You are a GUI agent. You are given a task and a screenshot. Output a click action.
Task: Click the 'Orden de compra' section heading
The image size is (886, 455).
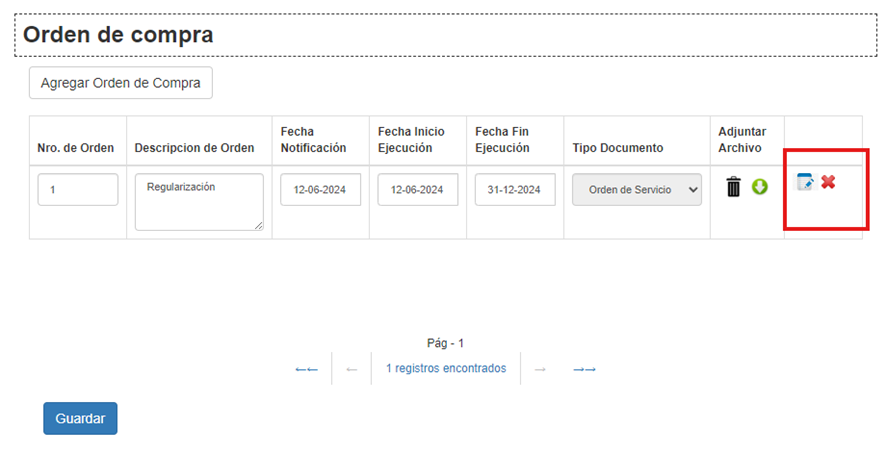coord(118,35)
